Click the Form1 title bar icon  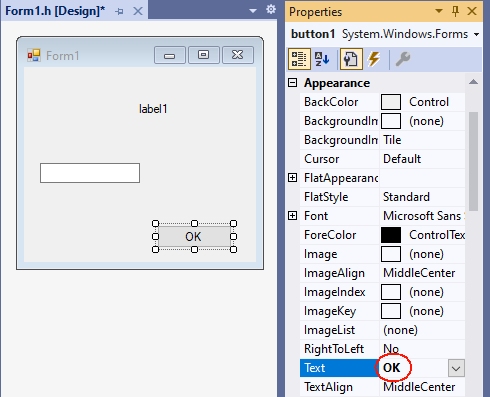tap(34, 55)
